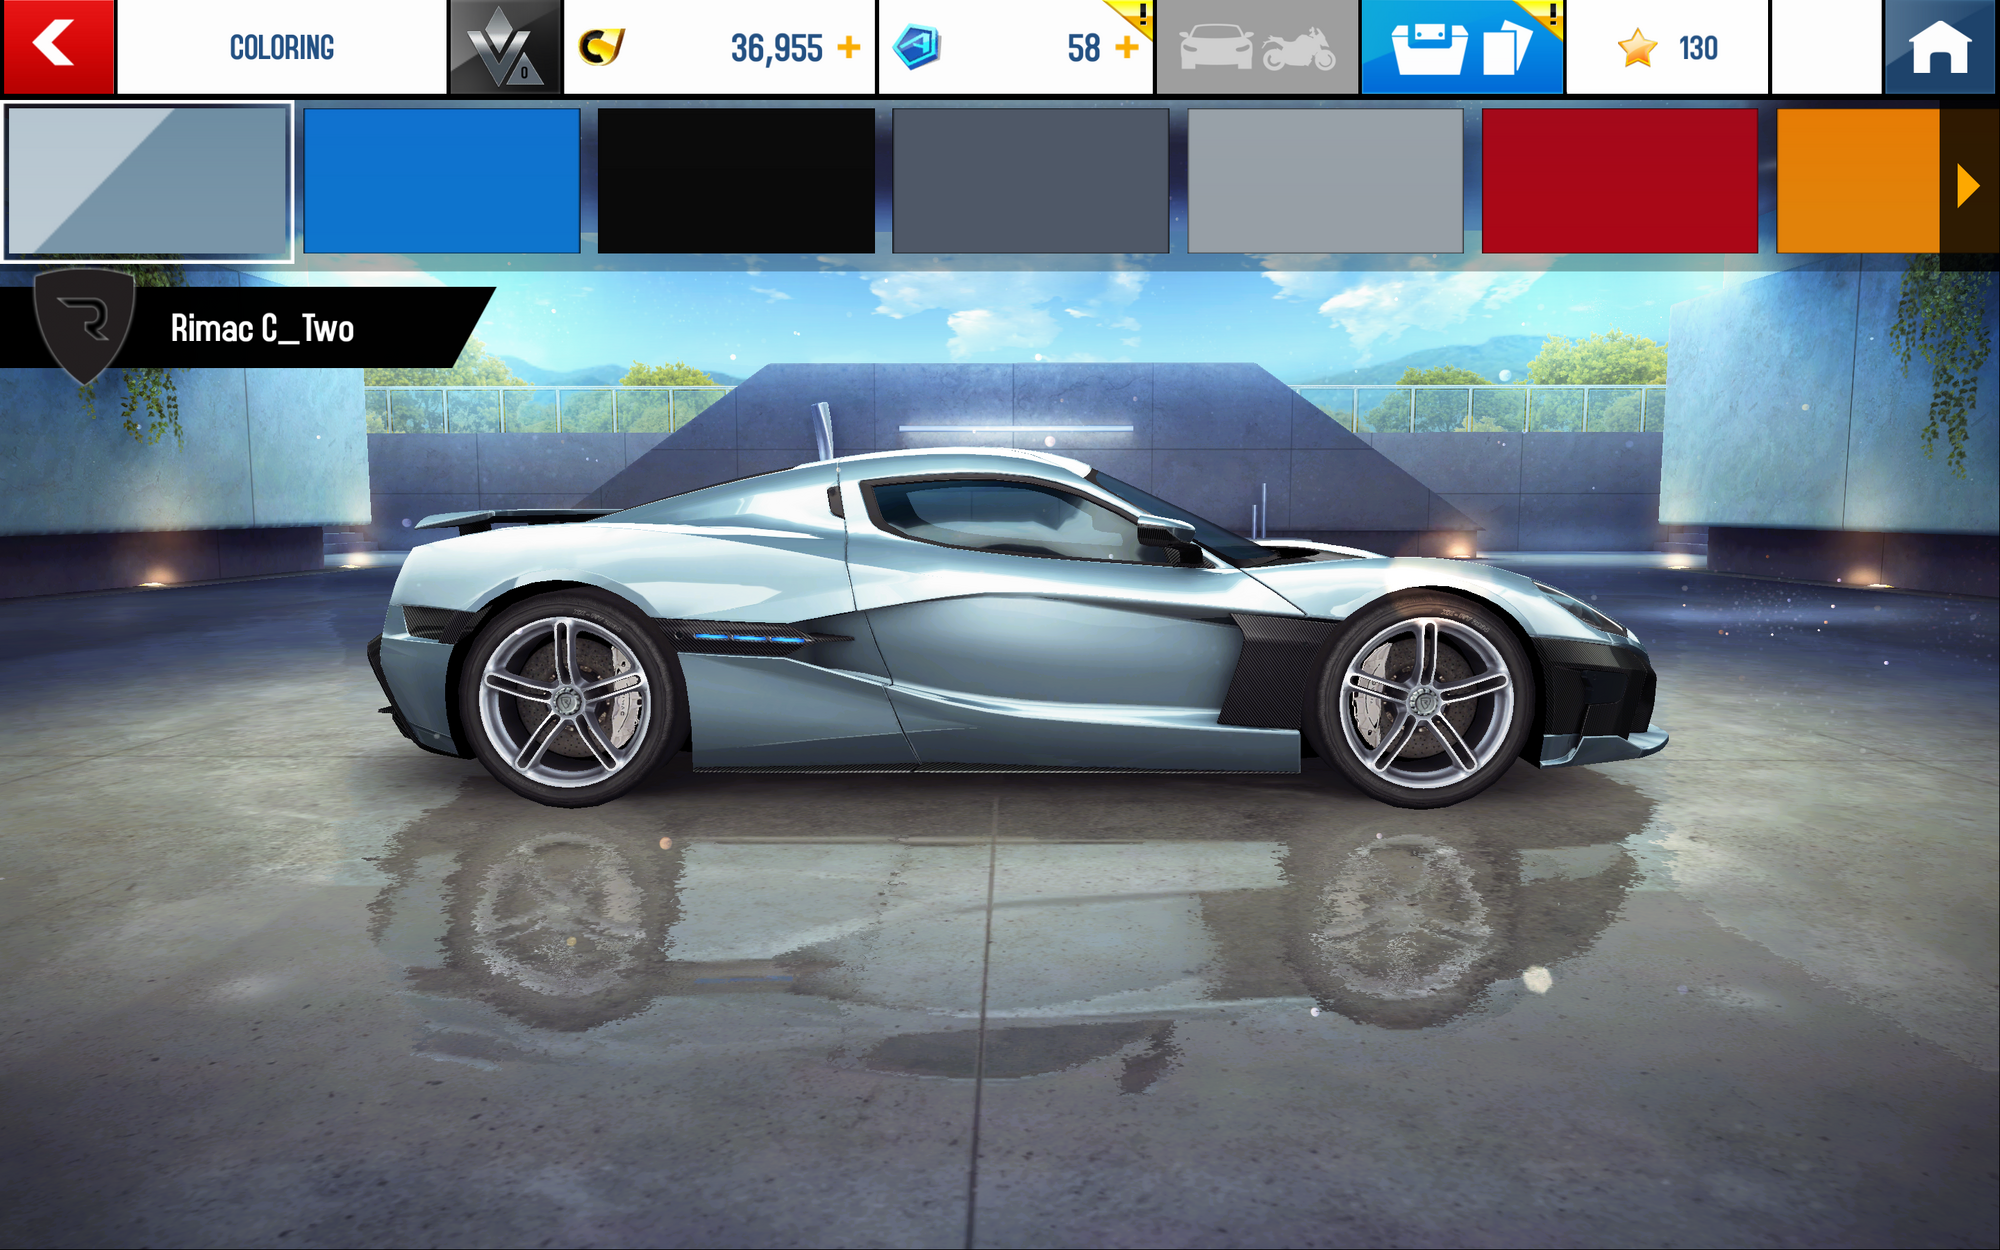Tap the 36,955 credits balance
The image size is (2000, 1250).
coord(776,48)
